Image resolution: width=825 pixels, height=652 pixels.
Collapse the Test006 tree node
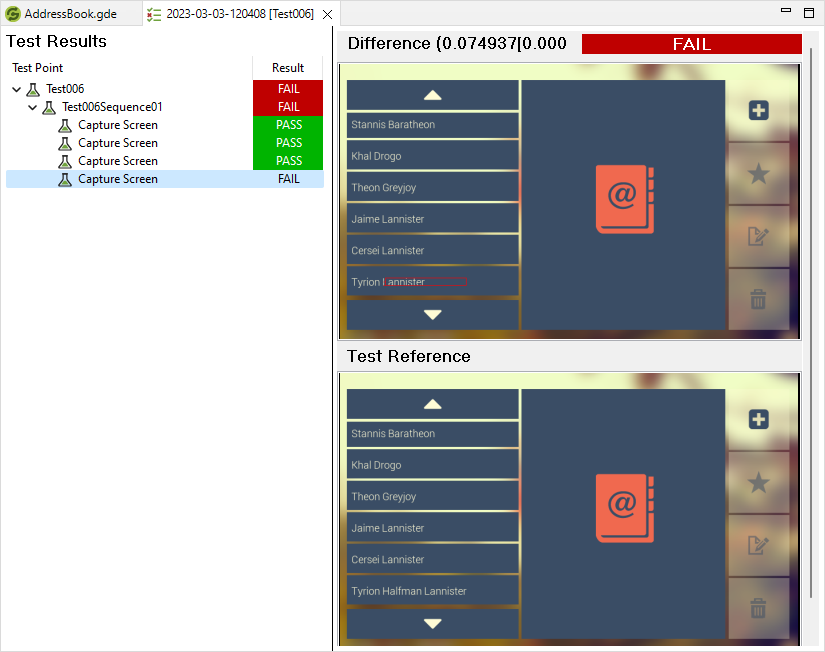tap(15, 89)
